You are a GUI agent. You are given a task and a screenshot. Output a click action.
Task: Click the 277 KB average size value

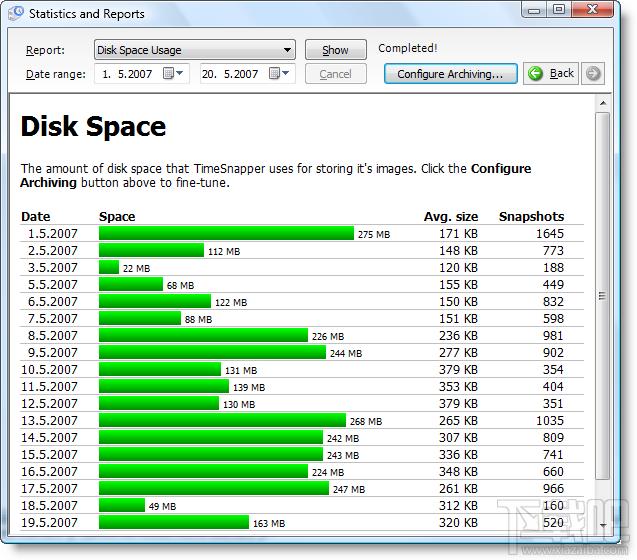[458, 353]
